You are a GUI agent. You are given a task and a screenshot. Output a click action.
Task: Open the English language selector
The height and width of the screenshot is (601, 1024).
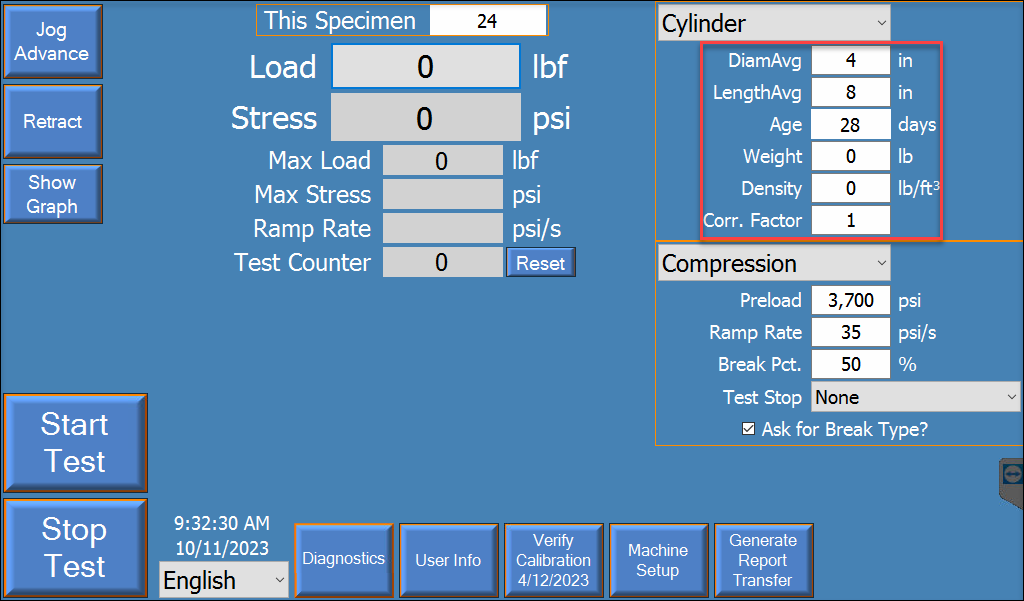(x=223, y=580)
